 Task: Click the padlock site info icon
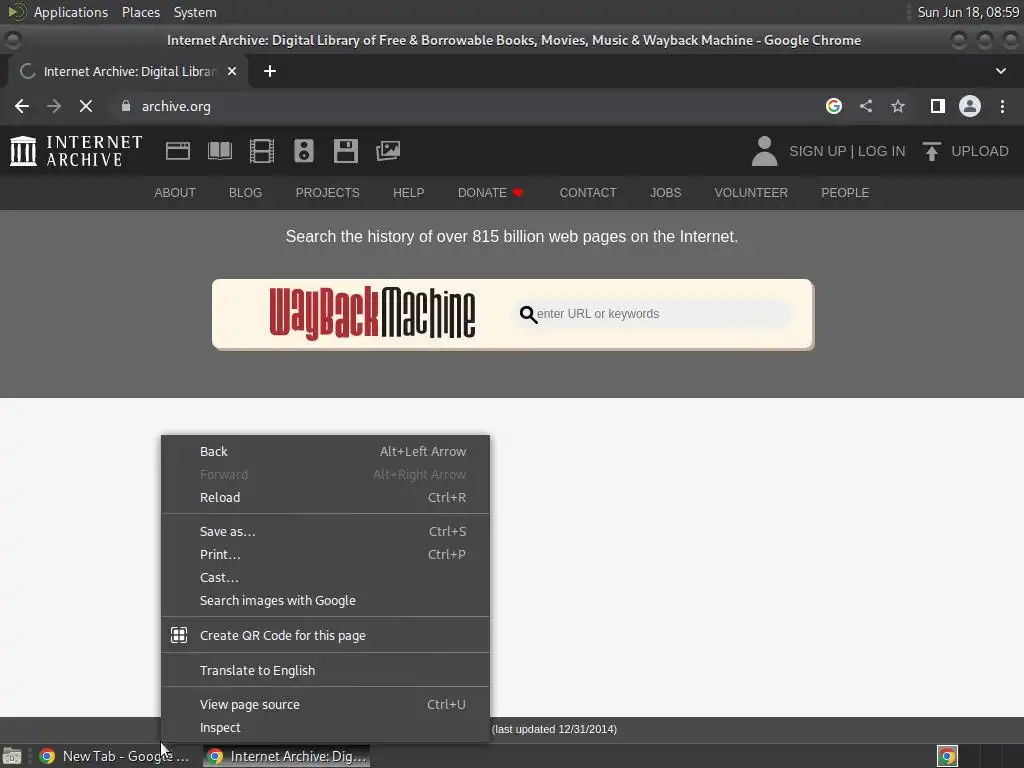tap(126, 106)
